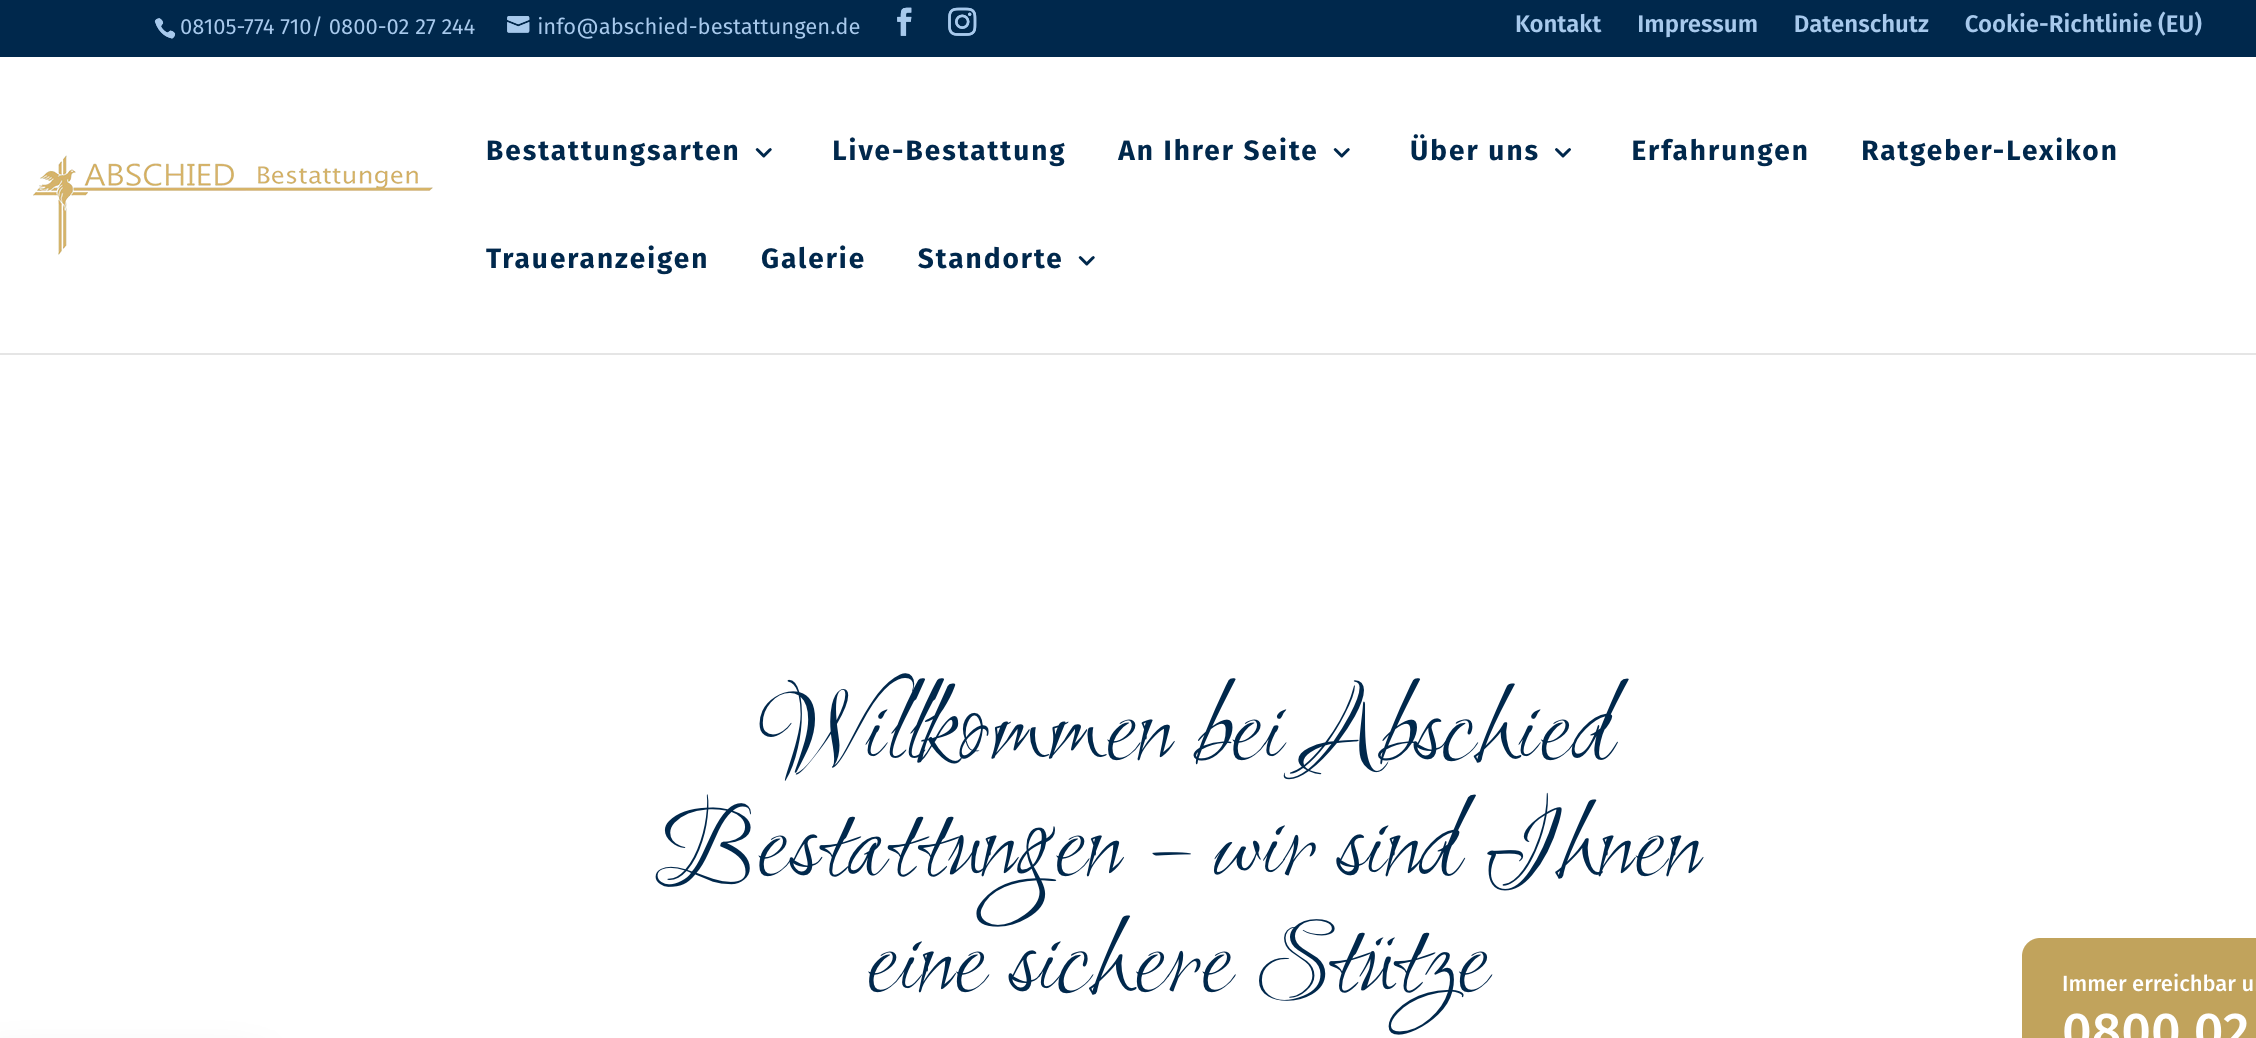Click the gold Immer erreichbar contact box
Screen dimensions: 2256x1038
pyautogui.click(x=2139, y=988)
